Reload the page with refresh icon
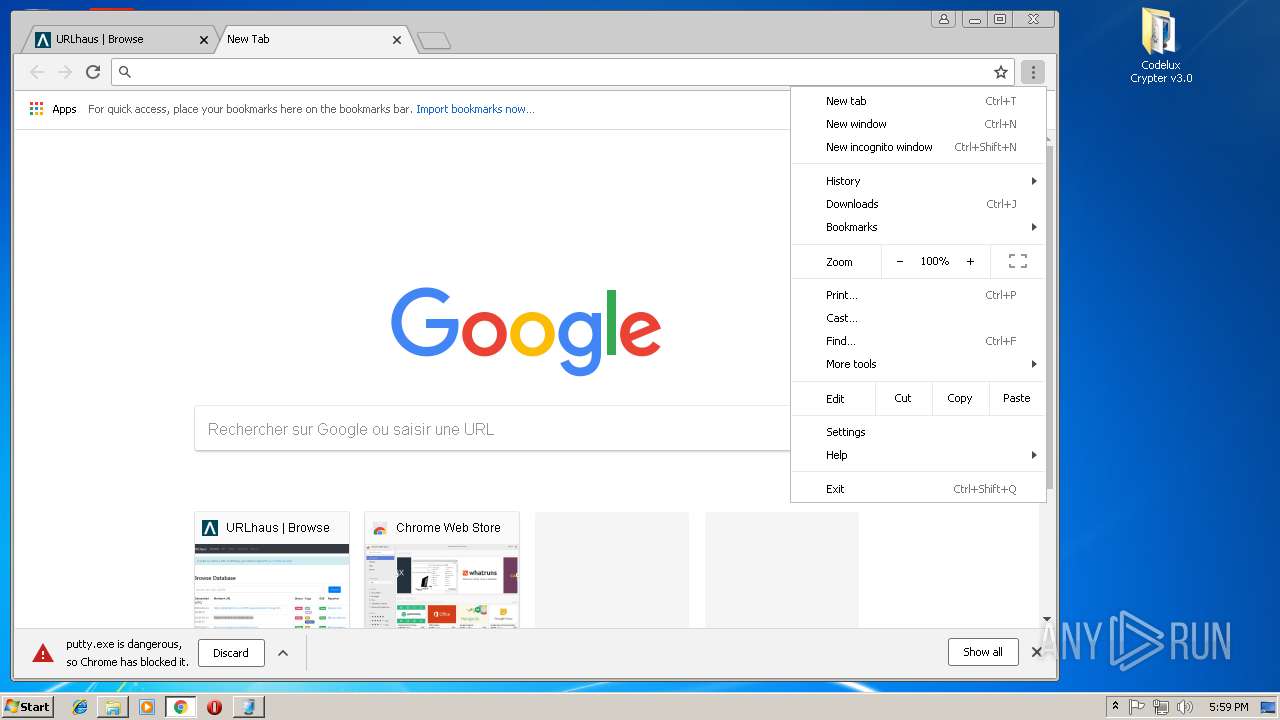The height and width of the screenshot is (720, 1280). coord(93,72)
